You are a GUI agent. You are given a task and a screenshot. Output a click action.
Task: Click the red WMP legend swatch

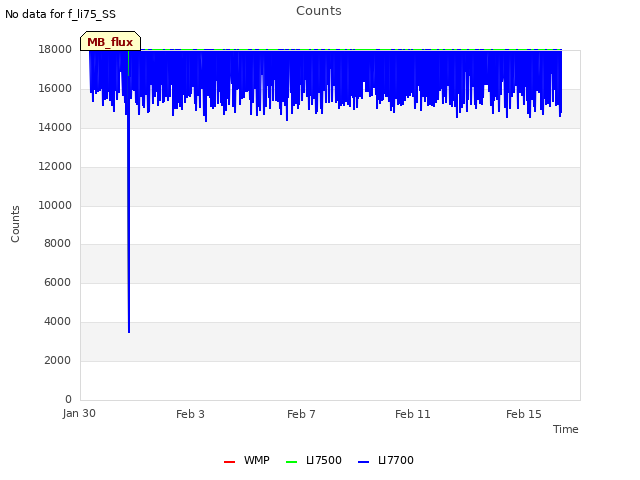(229, 462)
